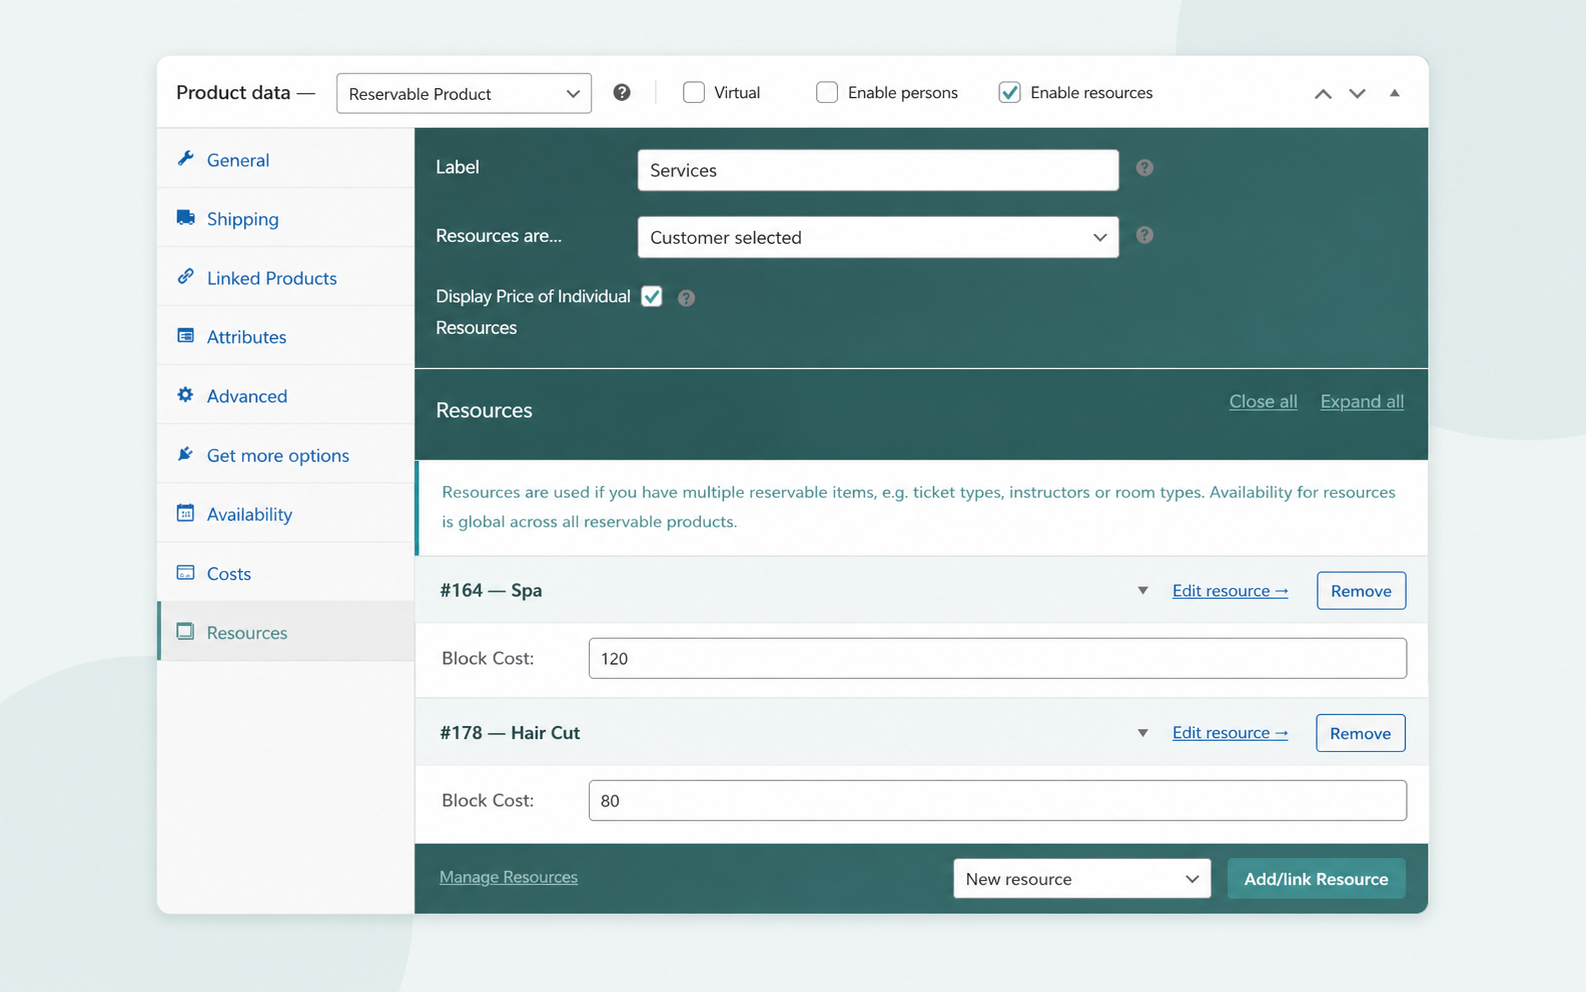The image size is (1586, 992).
Task: Remove the Hair Cut resource
Action: coord(1361,733)
